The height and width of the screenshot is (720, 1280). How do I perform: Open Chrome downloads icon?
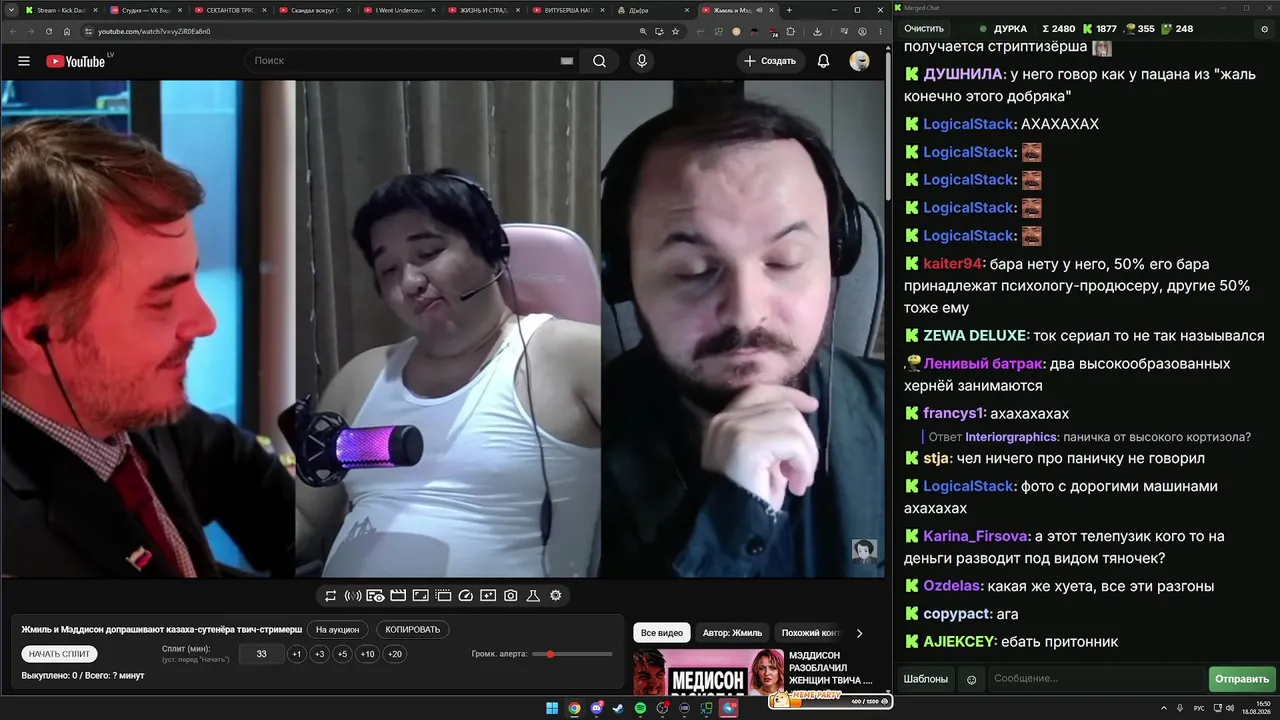(817, 31)
